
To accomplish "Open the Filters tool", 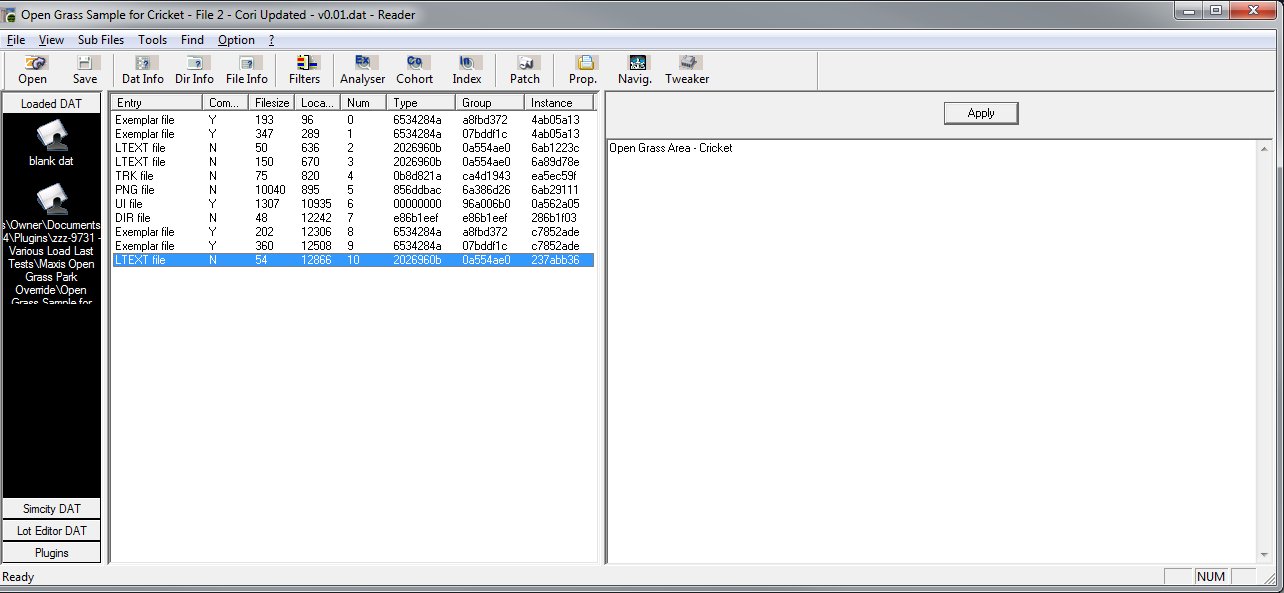I will (305, 70).
